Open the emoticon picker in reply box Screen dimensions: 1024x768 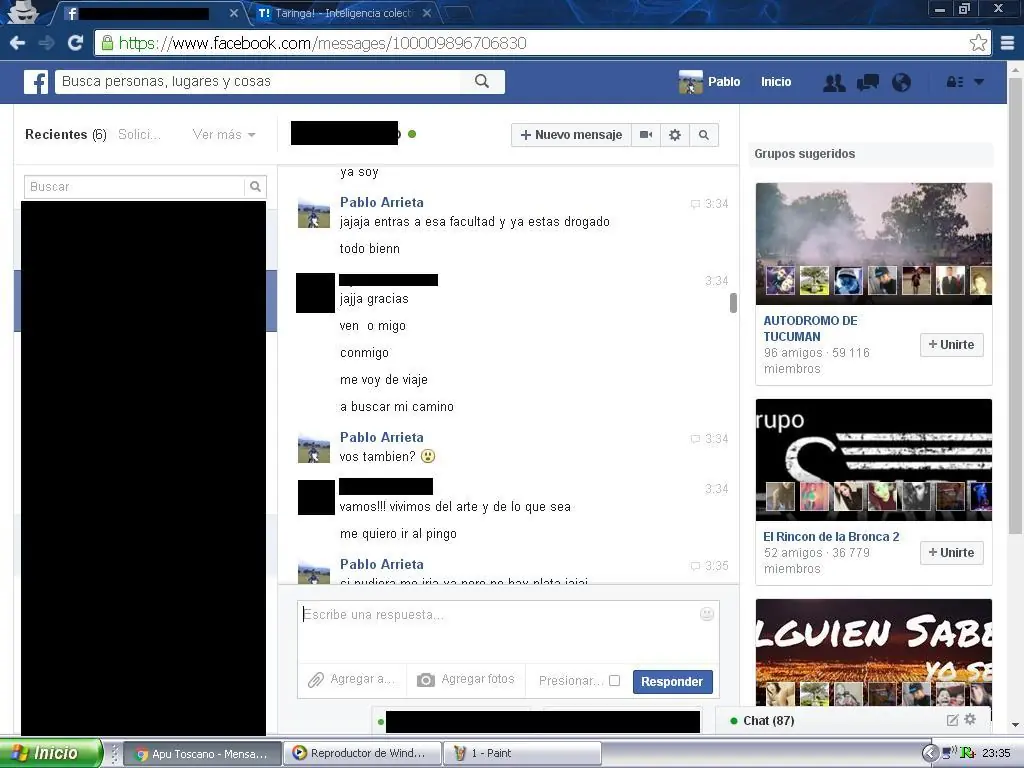point(707,614)
